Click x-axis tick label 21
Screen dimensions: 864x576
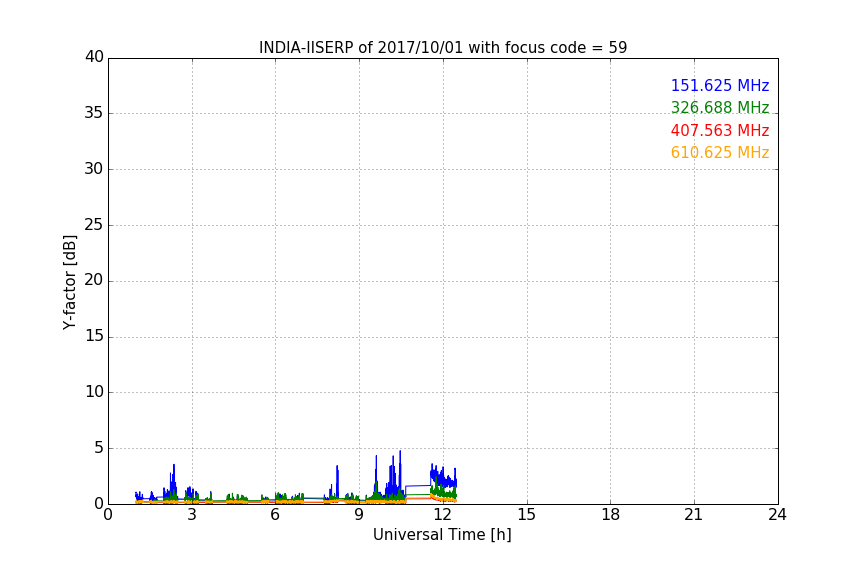click(694, 515)
